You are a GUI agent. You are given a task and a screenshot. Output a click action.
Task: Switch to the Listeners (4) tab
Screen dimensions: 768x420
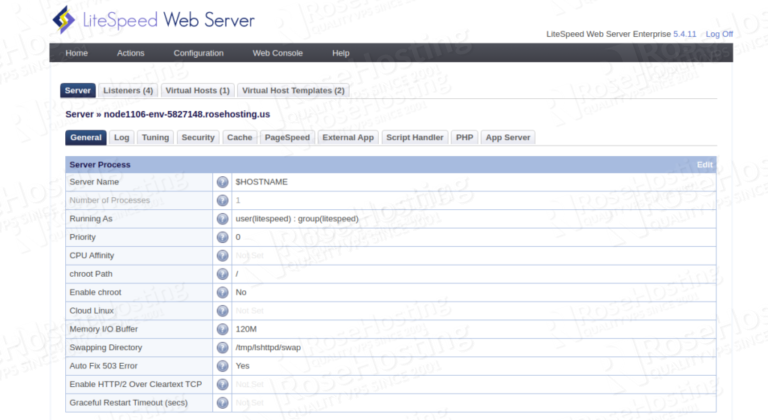128,90
